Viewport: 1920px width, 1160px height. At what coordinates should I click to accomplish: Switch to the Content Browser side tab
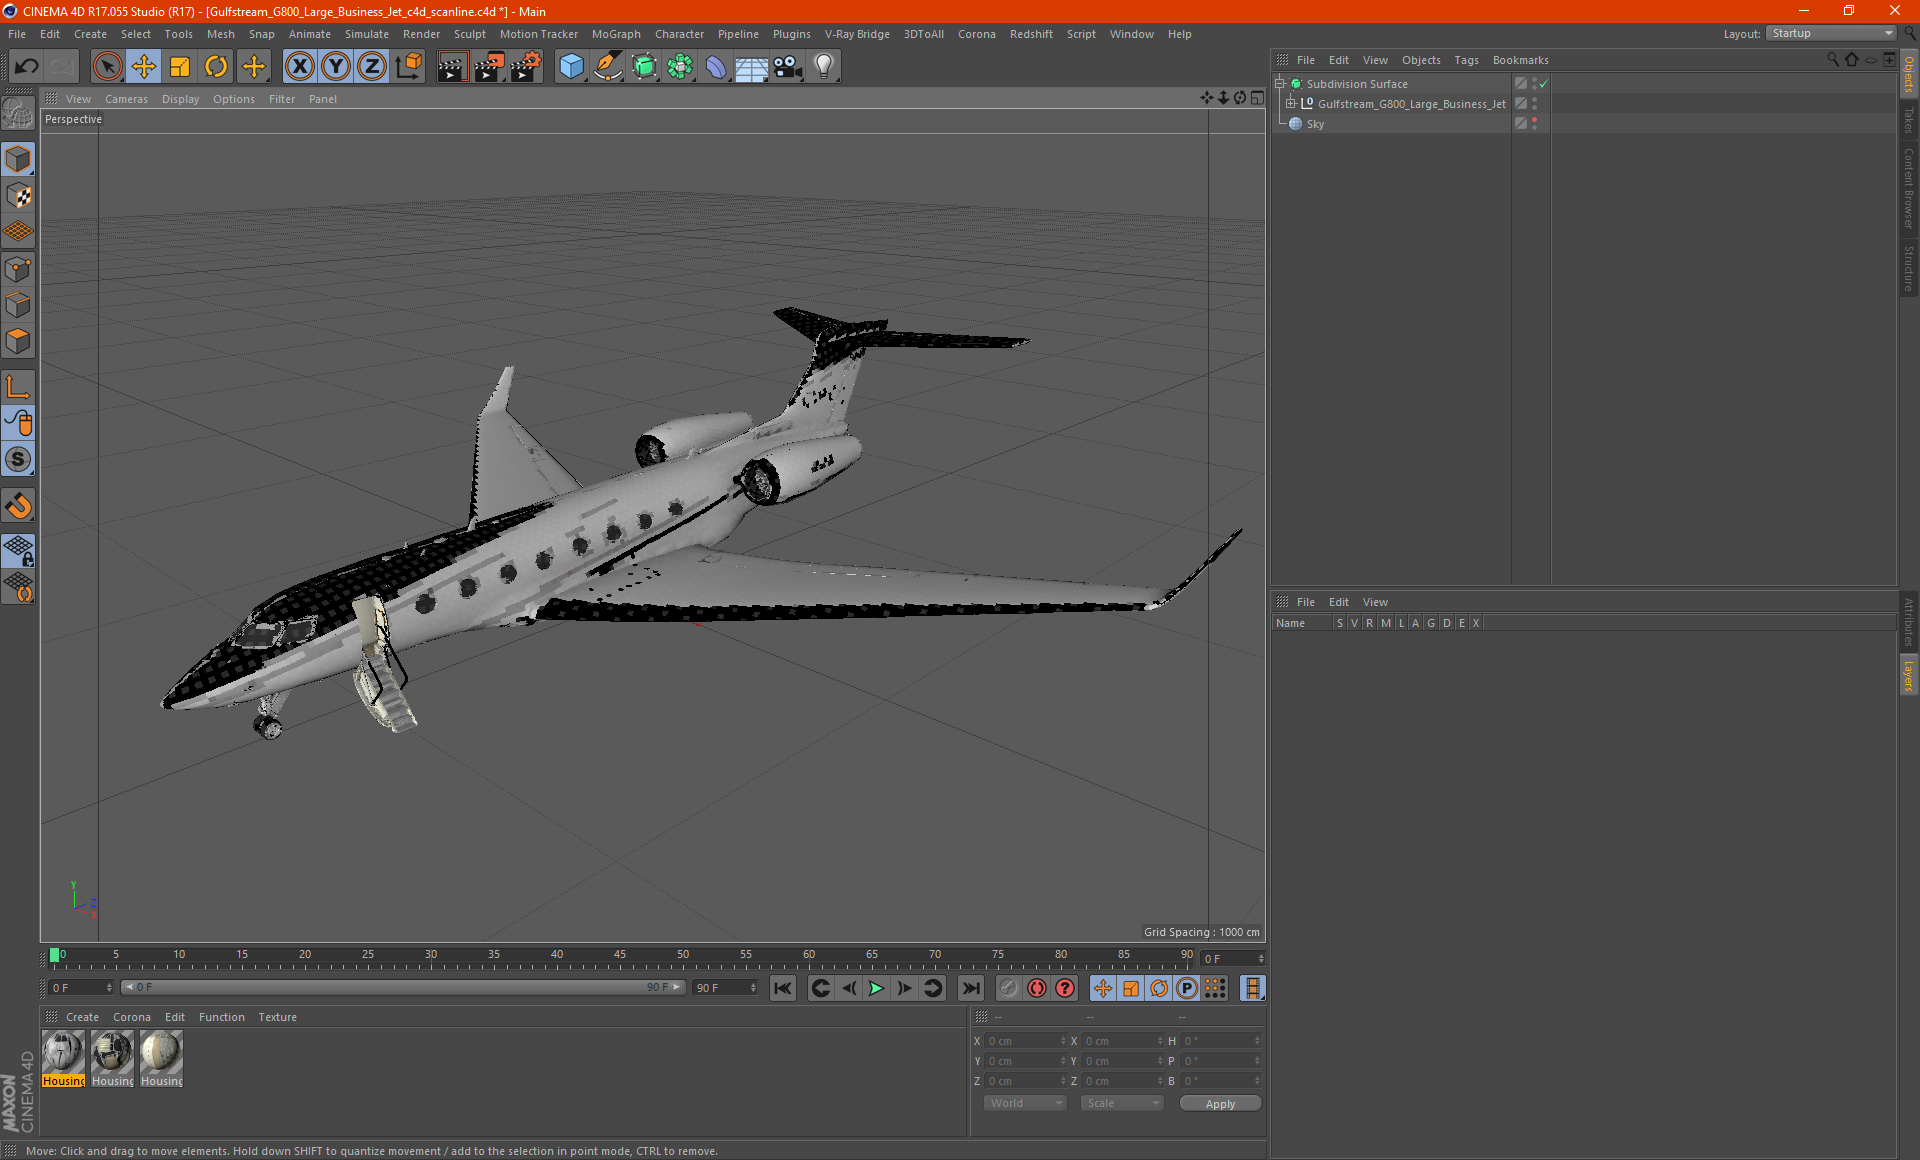pos(1909,188)
